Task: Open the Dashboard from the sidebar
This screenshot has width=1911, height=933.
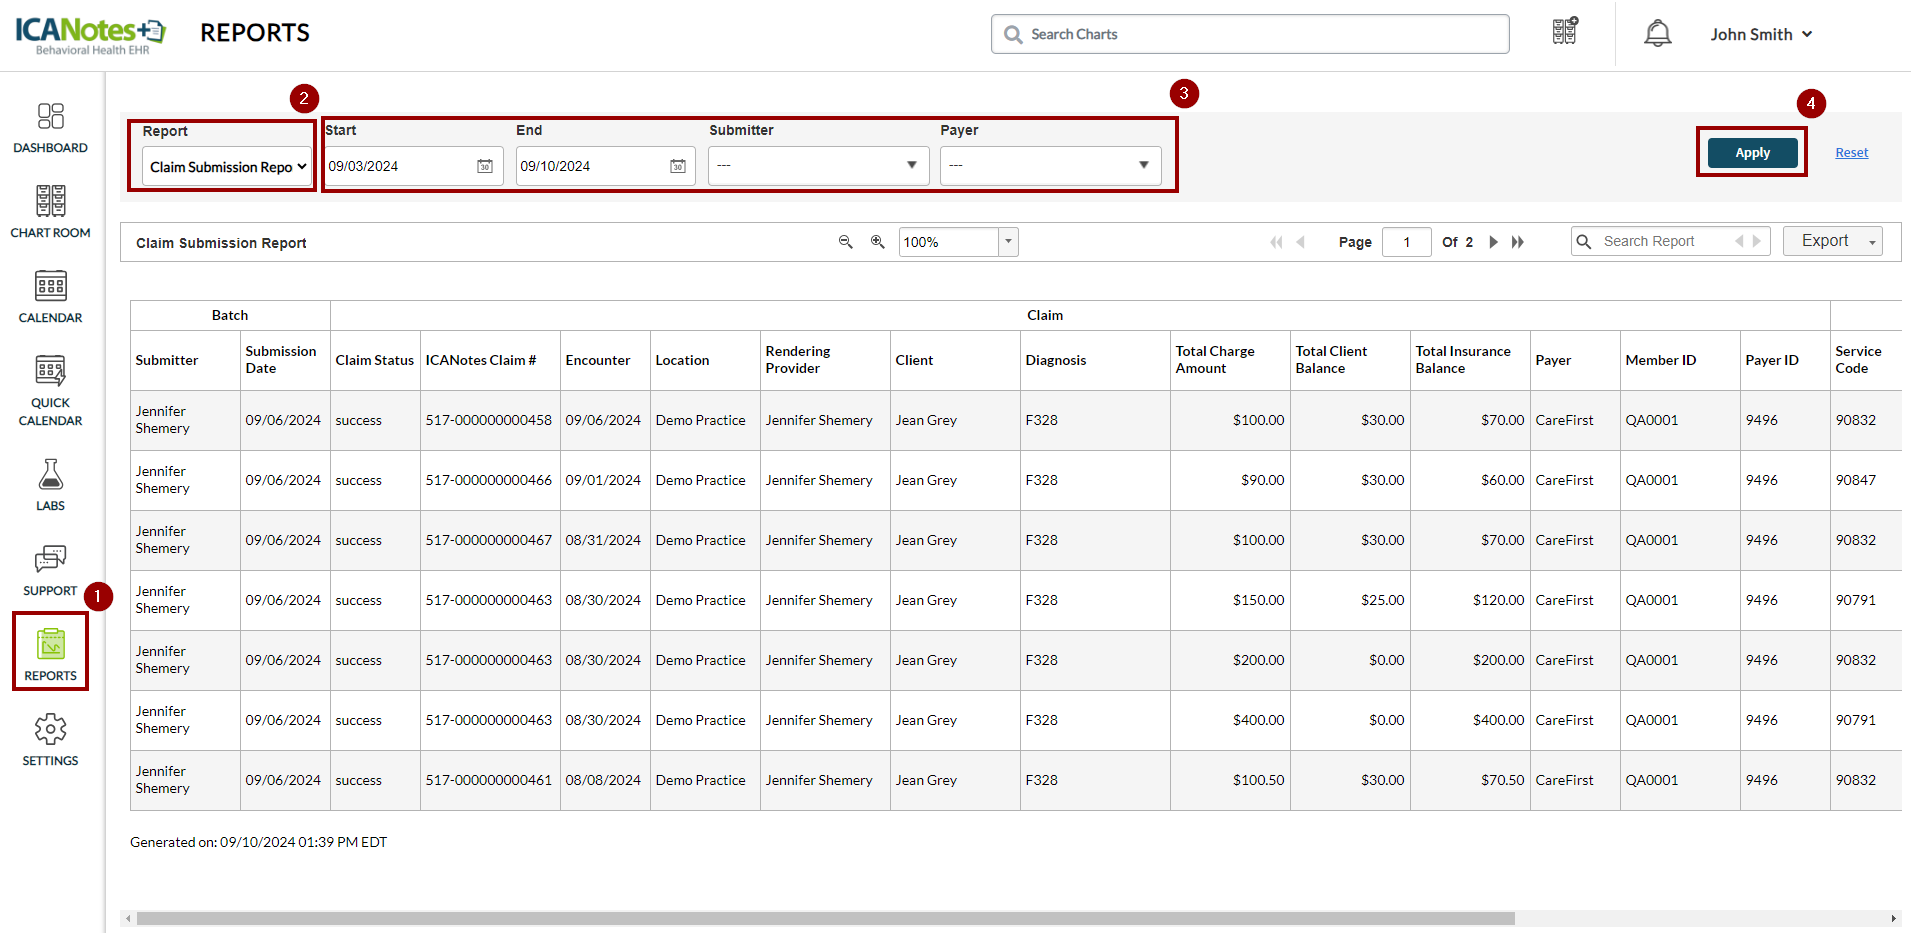Action: click(x=50, y=128)
